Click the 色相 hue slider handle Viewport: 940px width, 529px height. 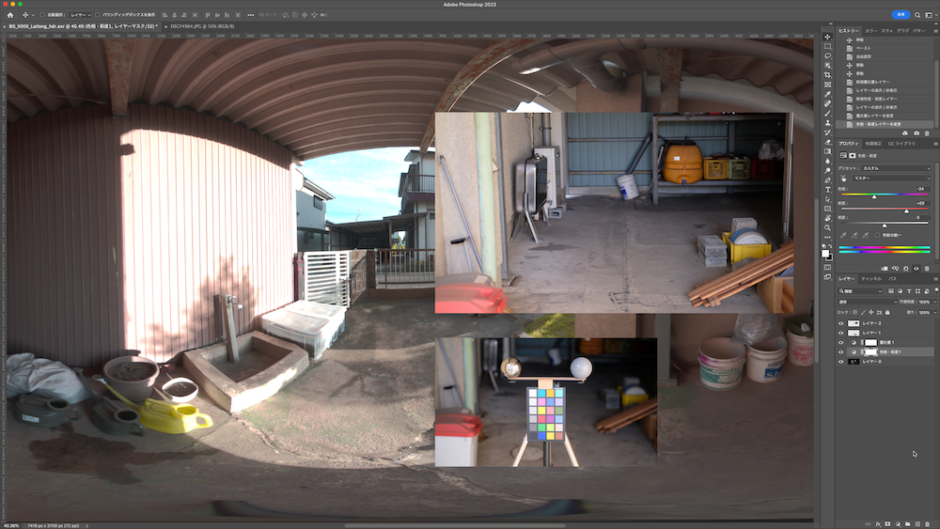point(874,196)
